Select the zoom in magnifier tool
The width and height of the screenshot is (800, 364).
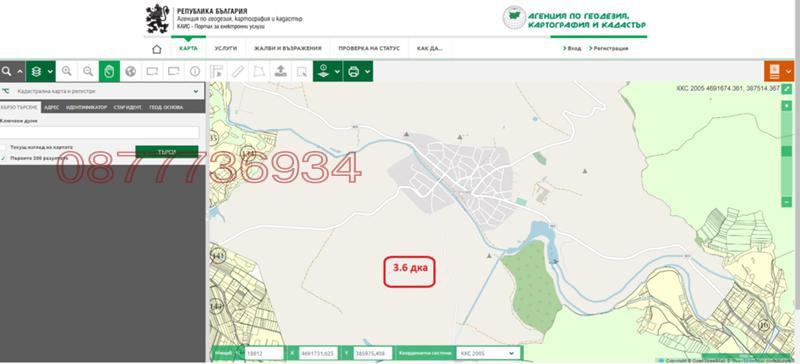[x=66, y=71]
